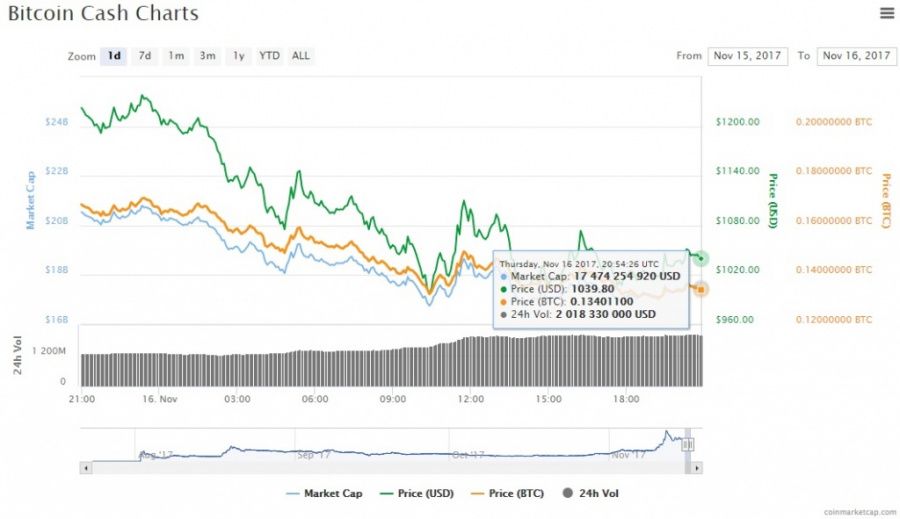Click the navigator right scroll arrow
Image resolution: width=900 pixels, height=519 pixels.
coord(697,468)
